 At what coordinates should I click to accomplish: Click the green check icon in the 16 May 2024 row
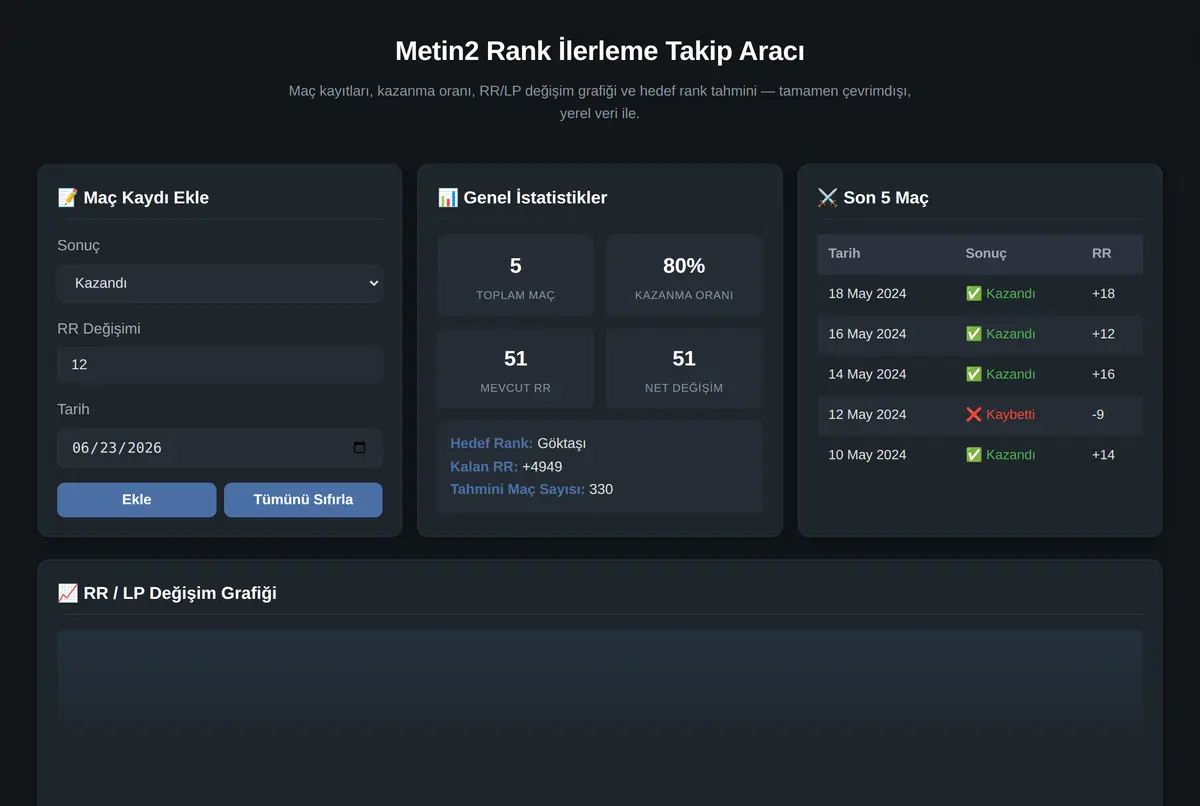pos(974,334)
